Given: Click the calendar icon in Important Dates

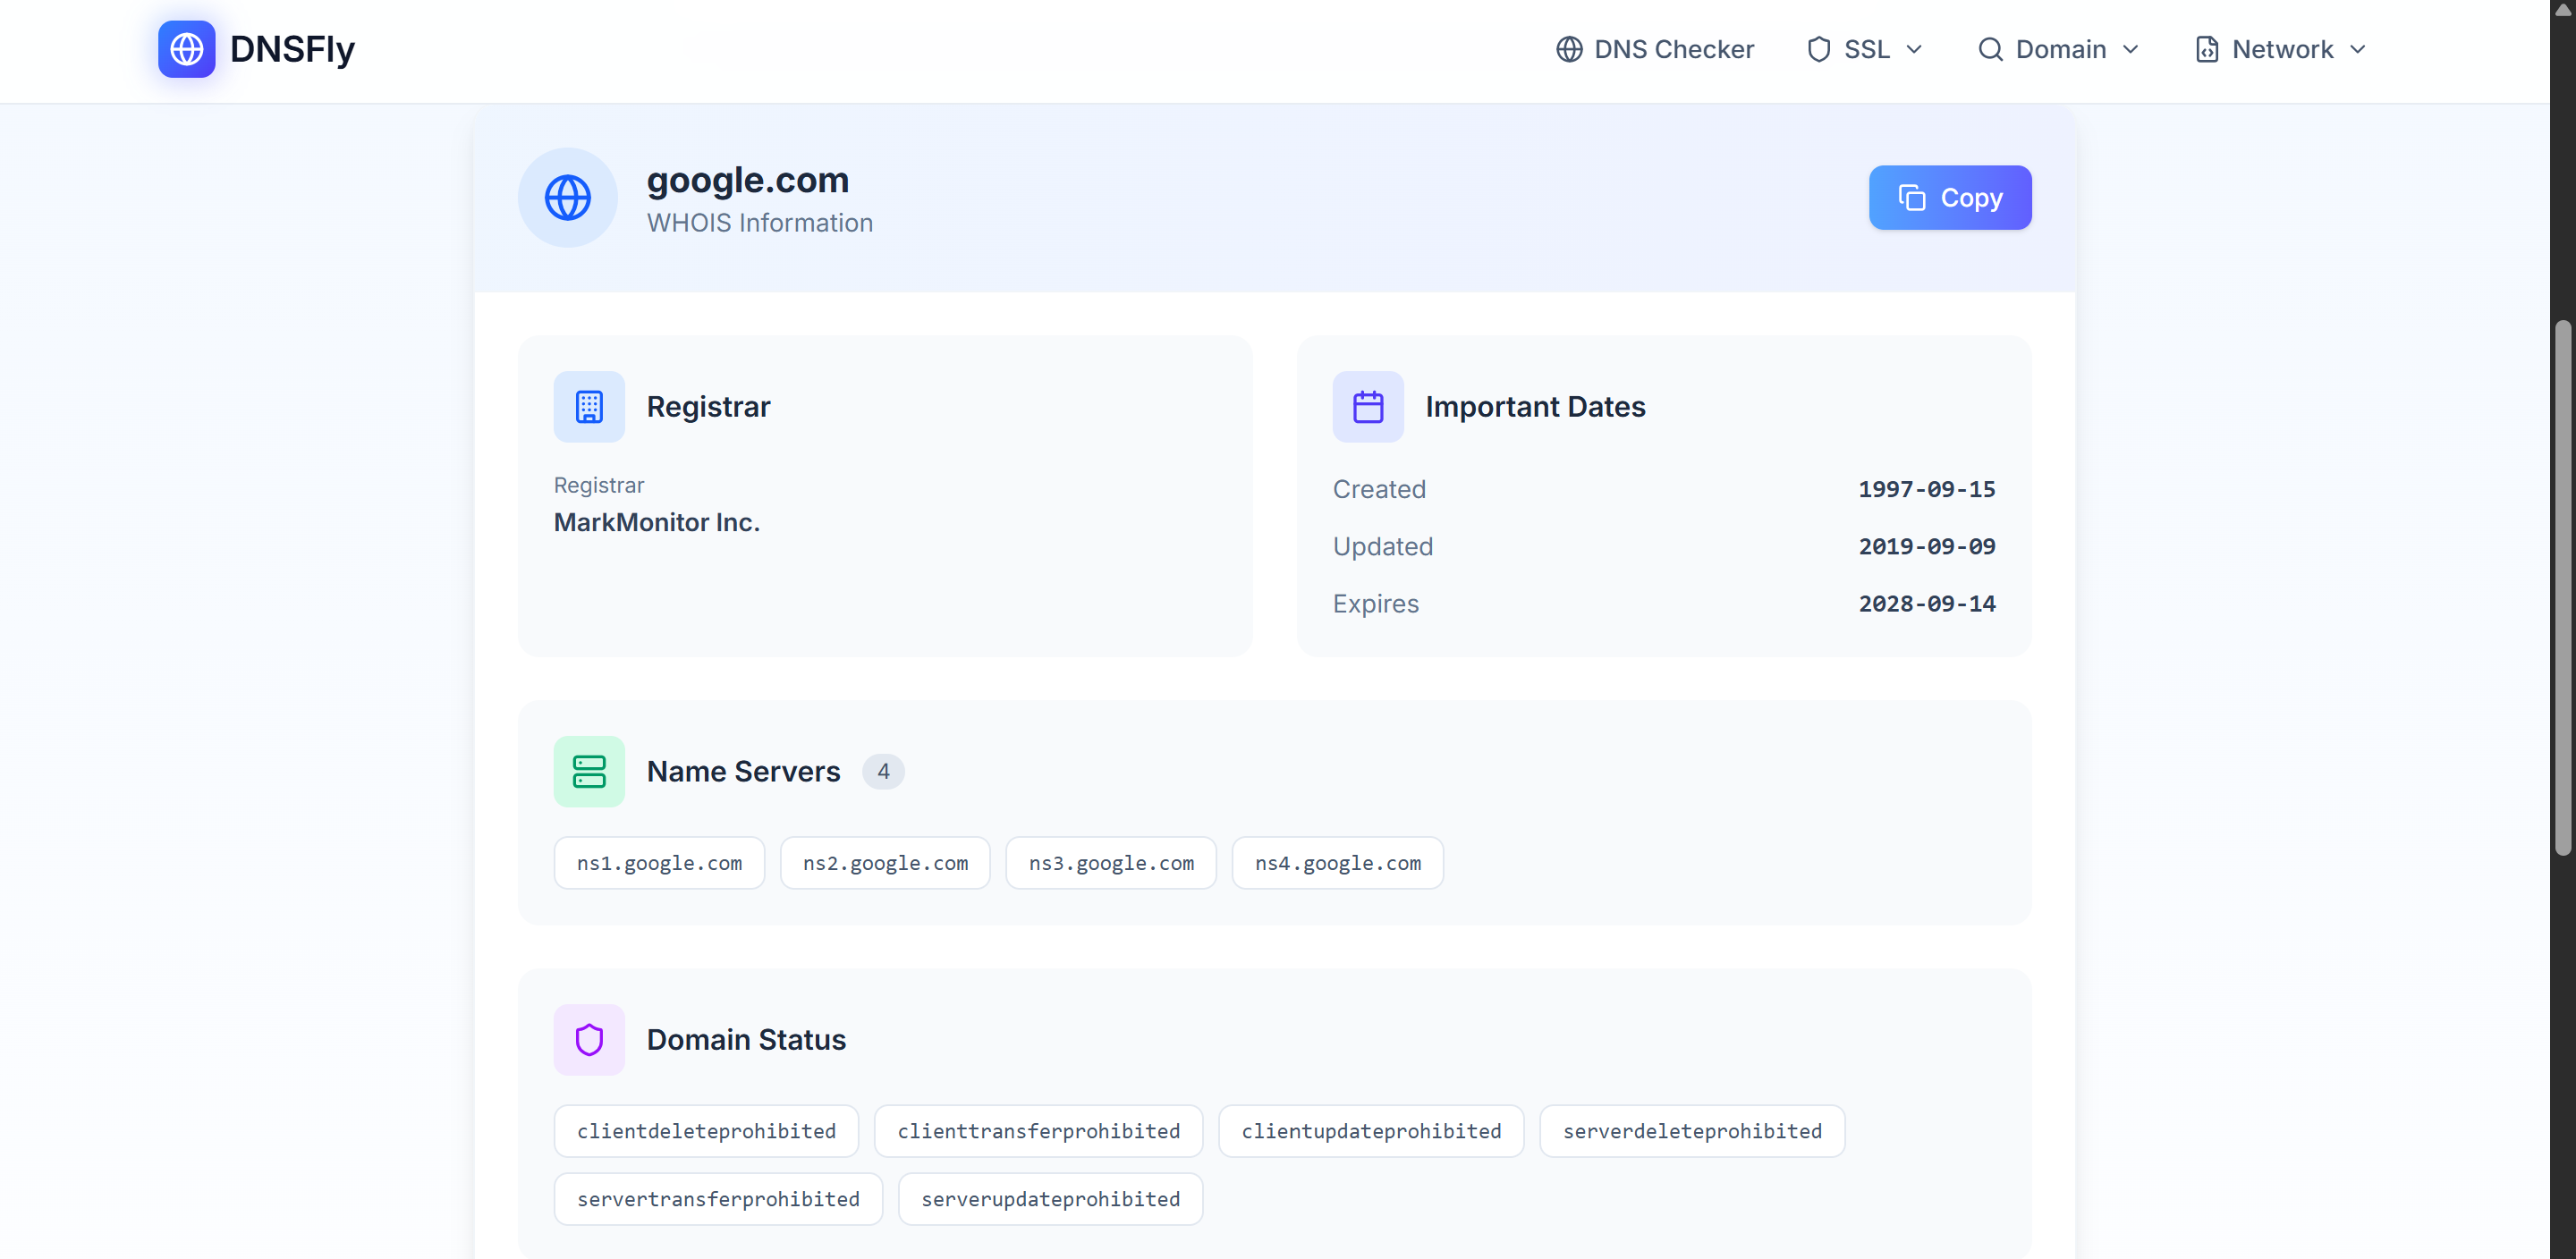Looking at the screenshot, I should click(1368, 406).
